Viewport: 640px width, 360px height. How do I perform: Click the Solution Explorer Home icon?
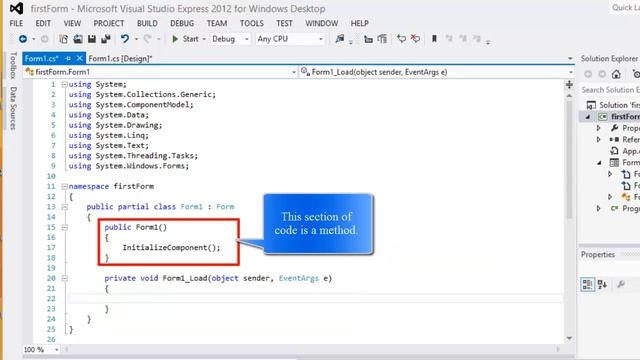616,74
